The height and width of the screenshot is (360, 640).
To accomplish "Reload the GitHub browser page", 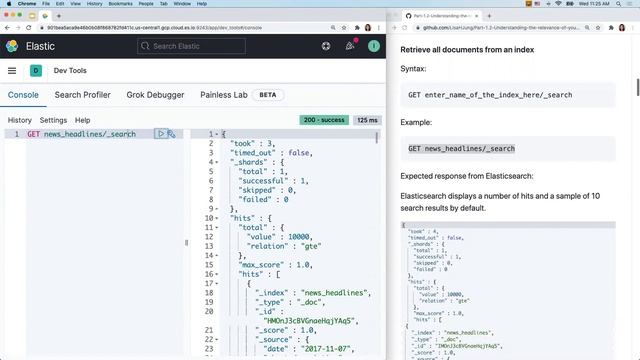I will (404, 28).
